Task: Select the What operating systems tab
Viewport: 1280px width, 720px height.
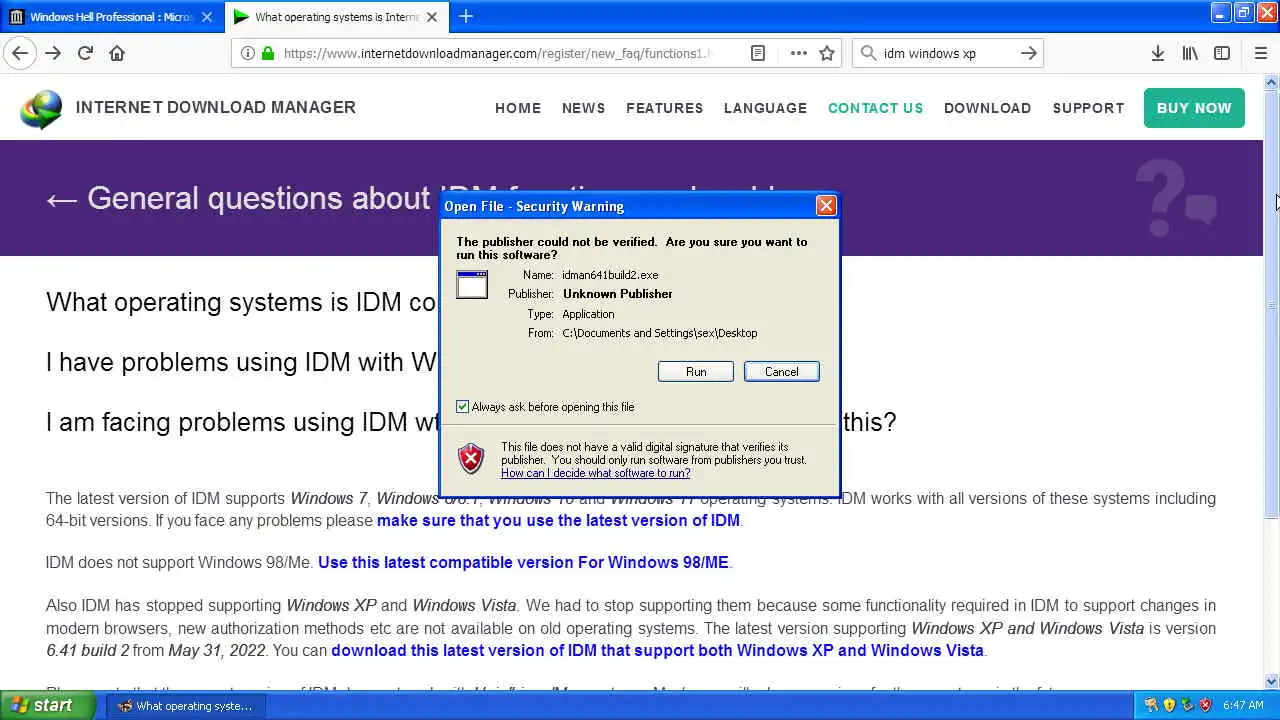Action: coord(337,17)
